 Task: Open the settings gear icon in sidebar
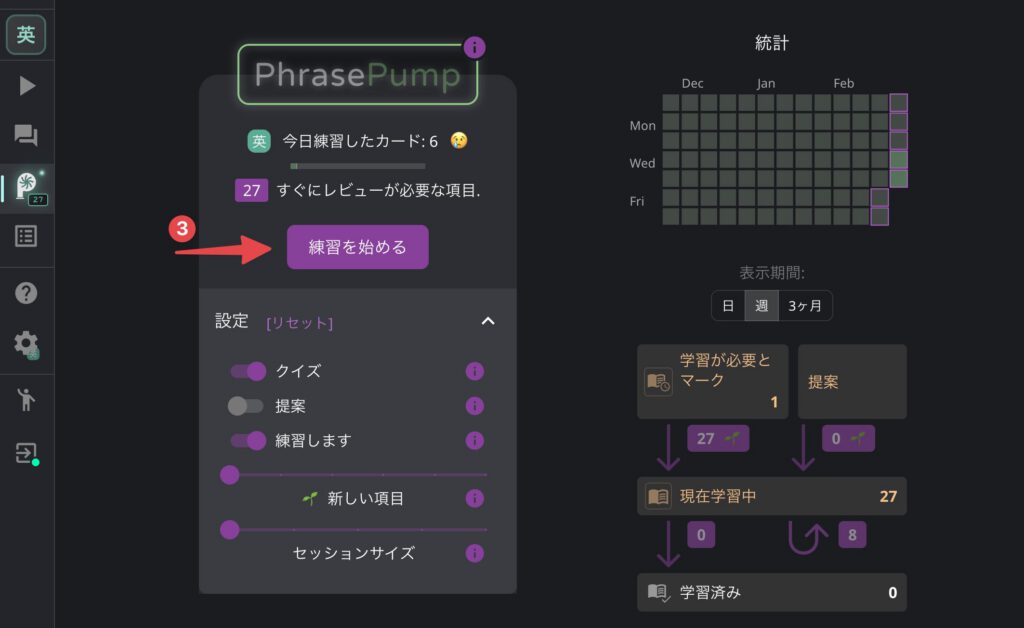27,341
